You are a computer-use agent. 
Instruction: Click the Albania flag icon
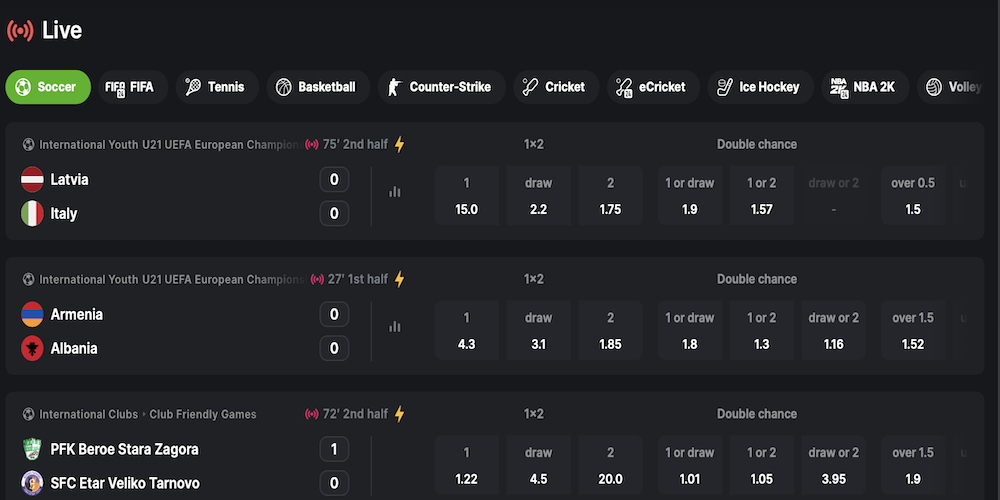click(32, 349)
